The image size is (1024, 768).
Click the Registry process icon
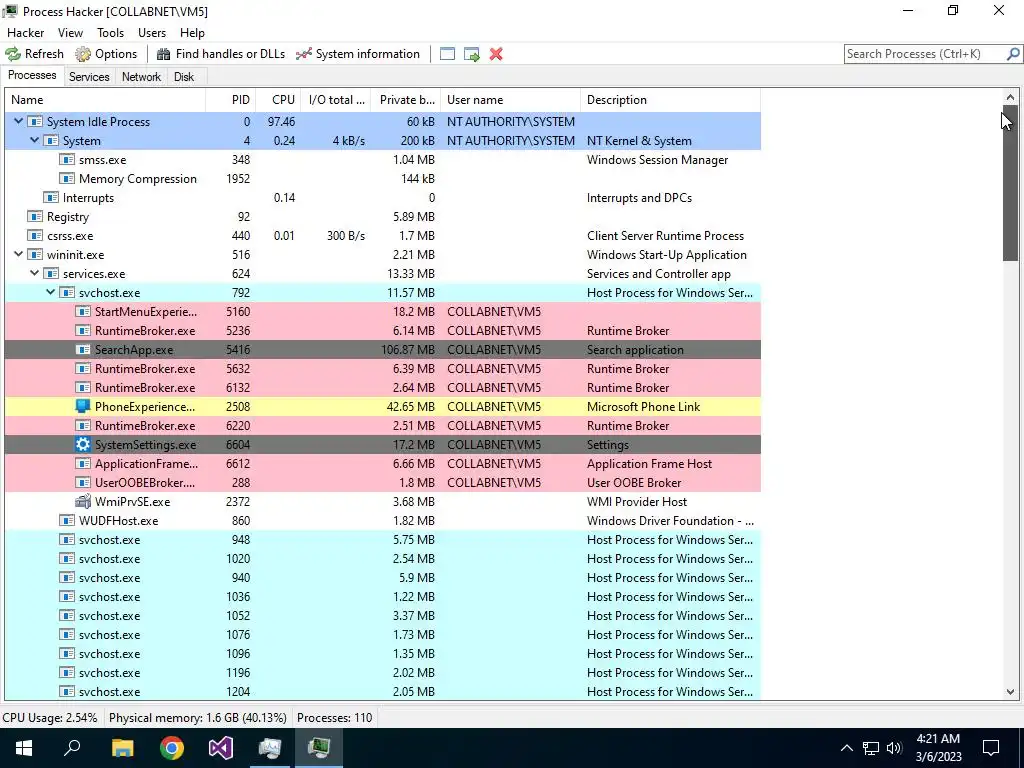pos(35,217)
